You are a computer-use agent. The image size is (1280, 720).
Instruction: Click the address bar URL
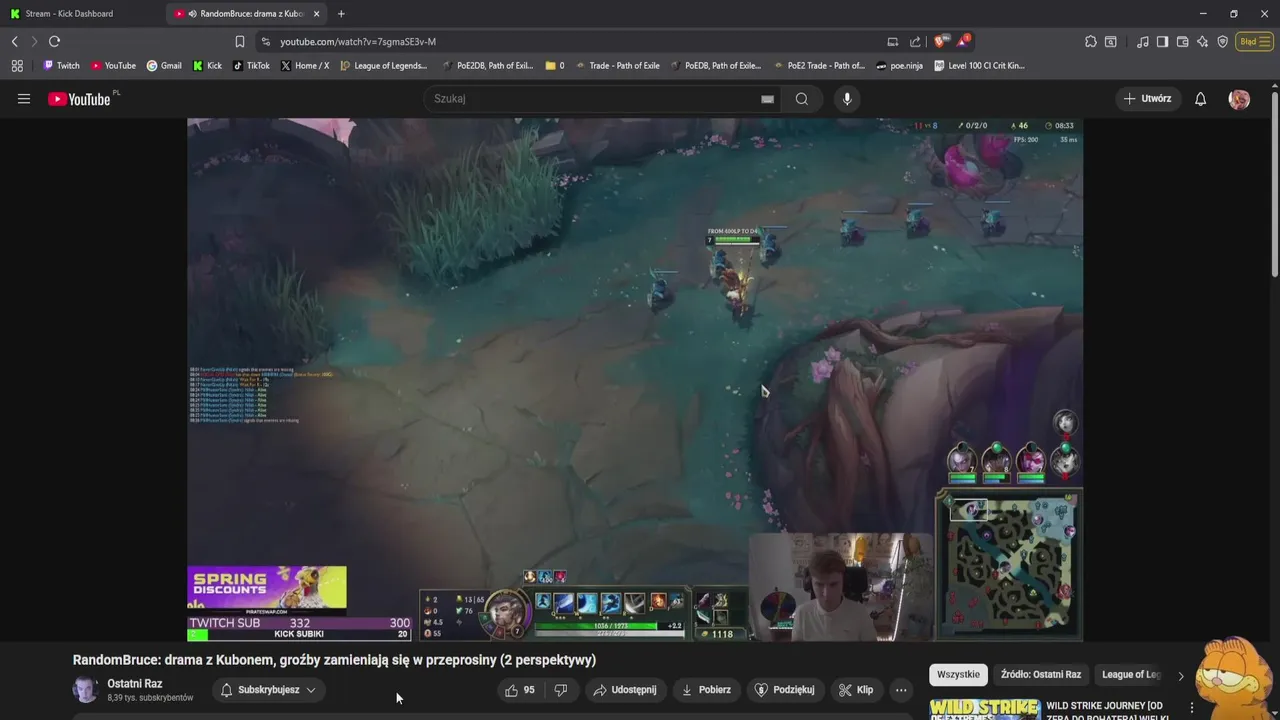tap(358, 41)
